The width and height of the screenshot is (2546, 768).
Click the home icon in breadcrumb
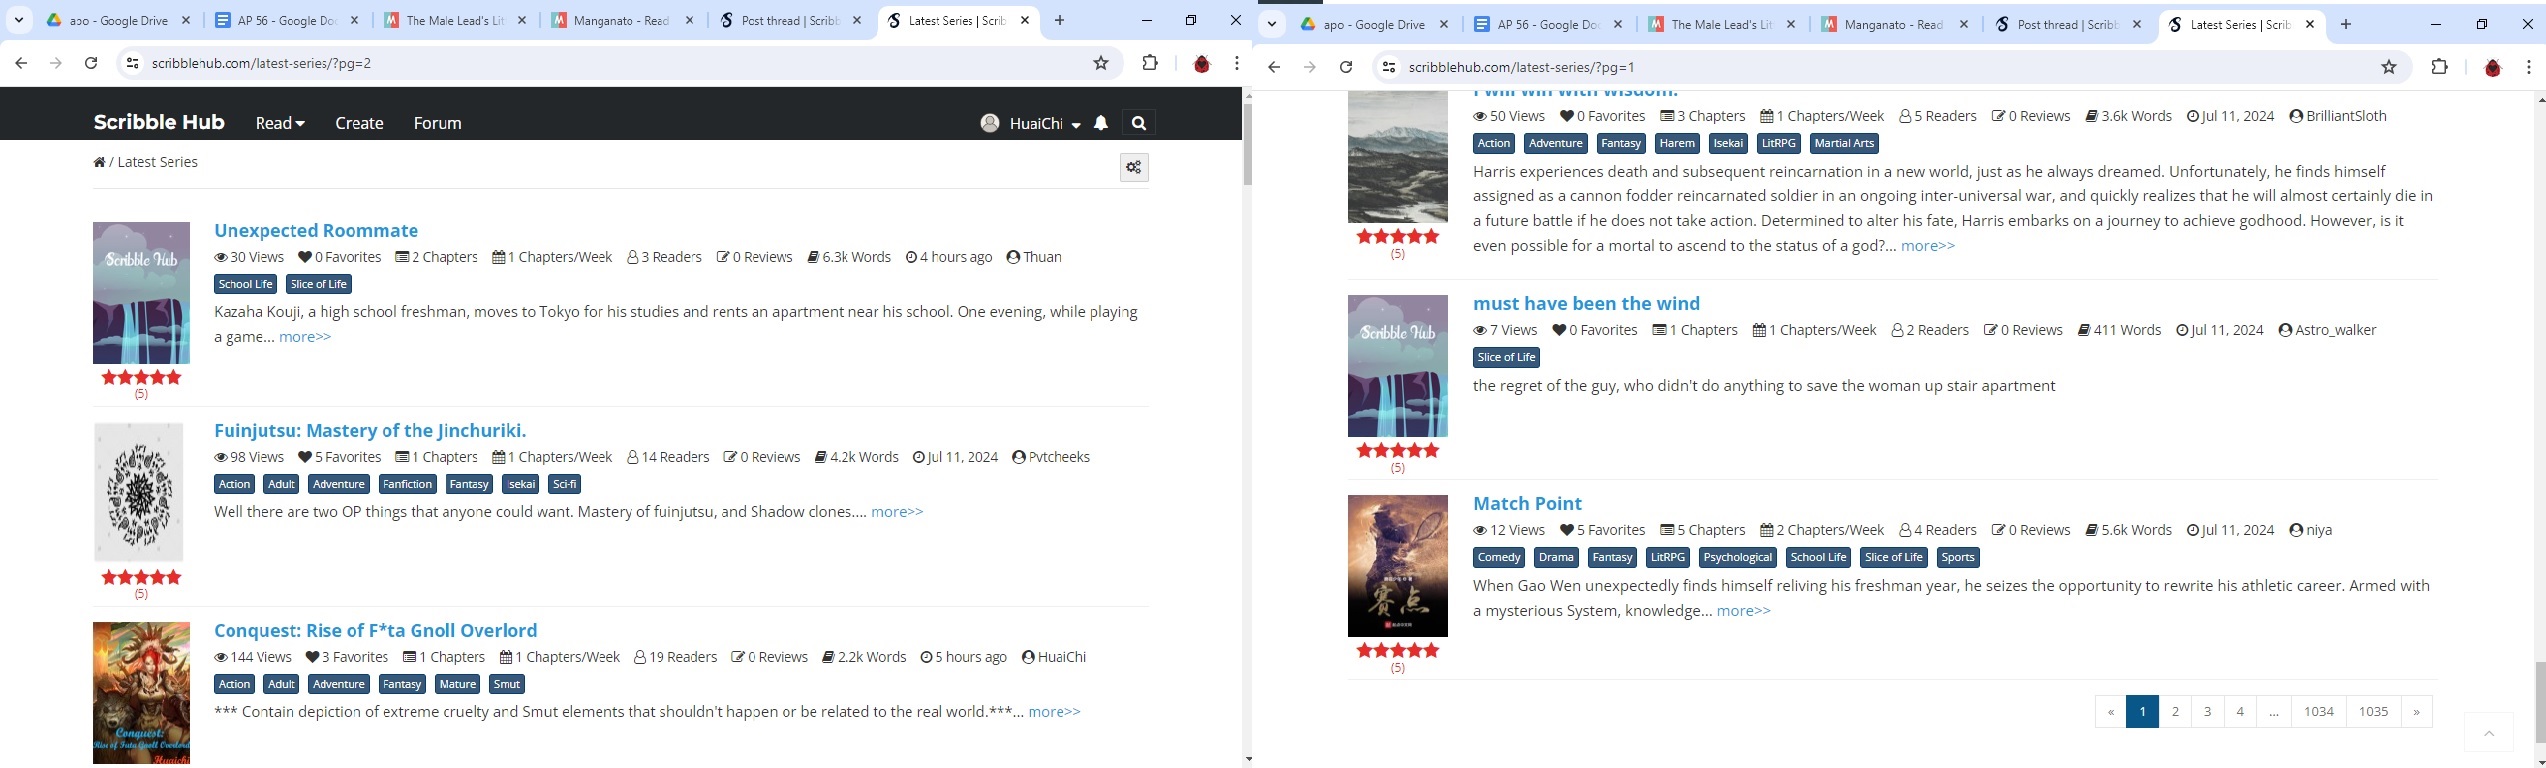click(x=99, y=162)
